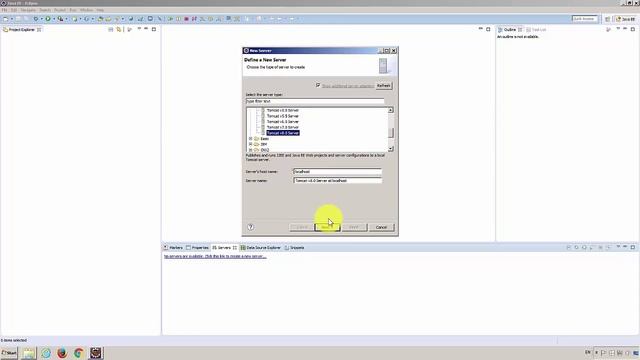The height and width of the screenshot is (360, 640).
Task: Click the New wizard toolbar icon
Action: pyautogui.click(x=6, y=19)
